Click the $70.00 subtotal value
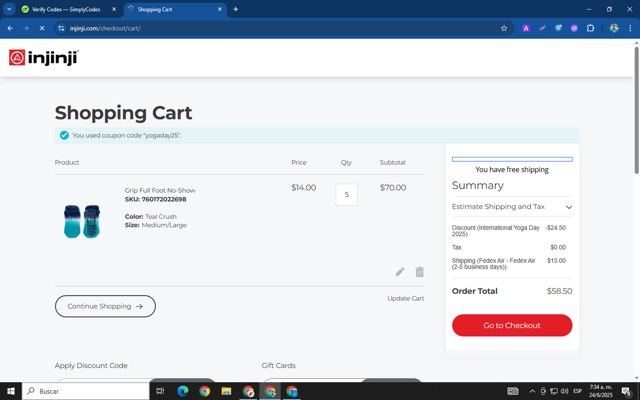Viewport: 640px width, 400px height. click(393, 188)
